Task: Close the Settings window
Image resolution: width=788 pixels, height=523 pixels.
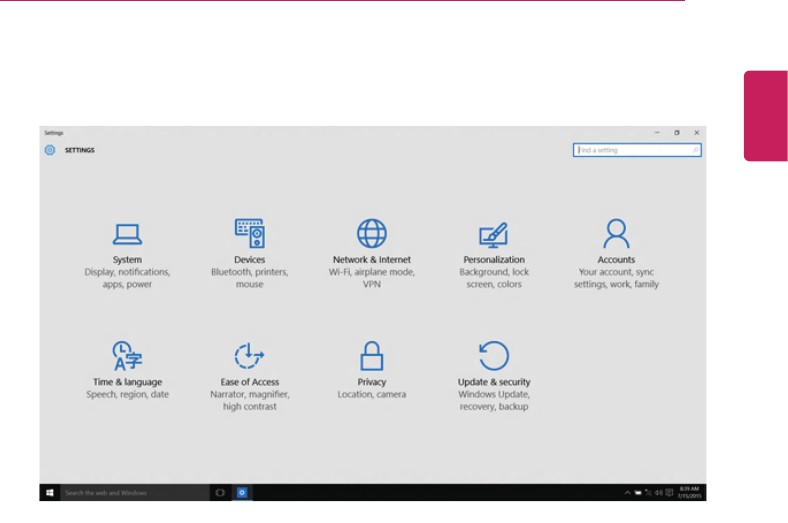Action: point(697,133)
